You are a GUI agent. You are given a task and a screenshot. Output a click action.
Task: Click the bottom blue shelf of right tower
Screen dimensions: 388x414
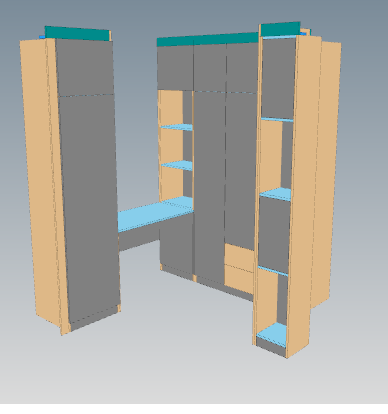[x=272, y=335]
